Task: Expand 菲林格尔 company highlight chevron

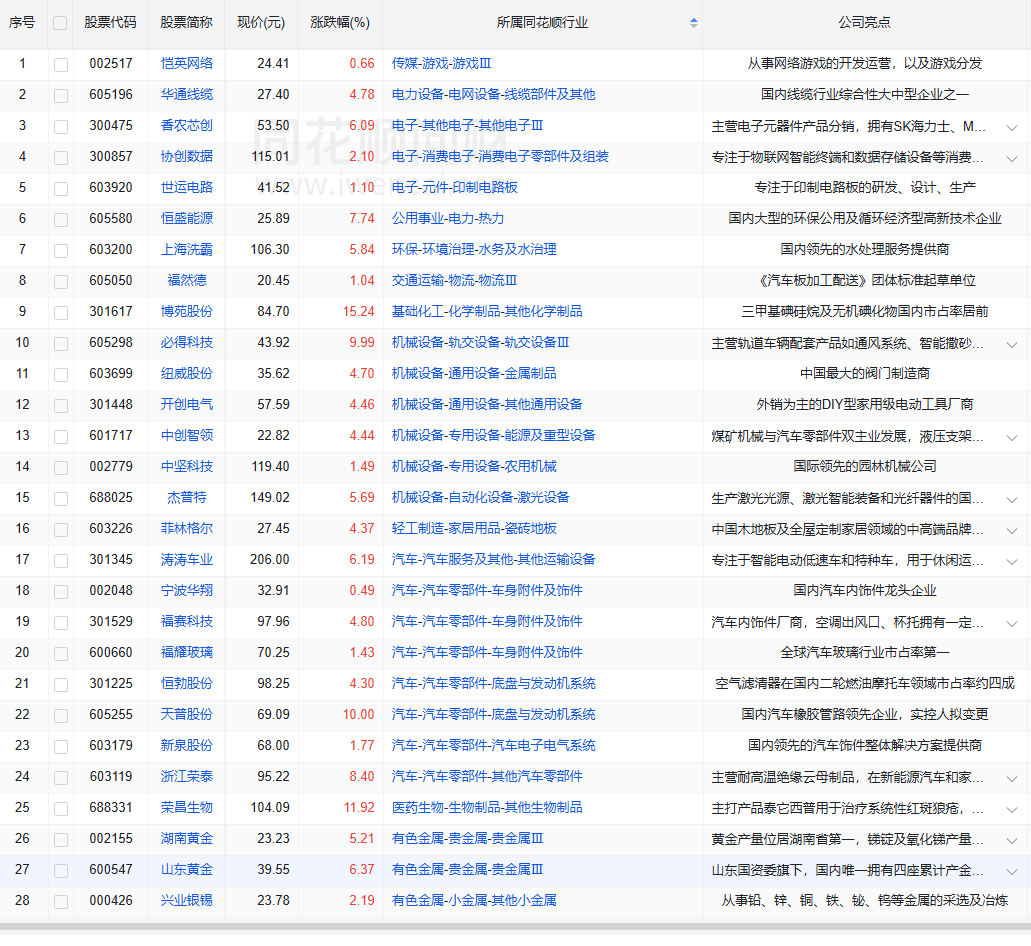Action: (x=1011, y=531)
